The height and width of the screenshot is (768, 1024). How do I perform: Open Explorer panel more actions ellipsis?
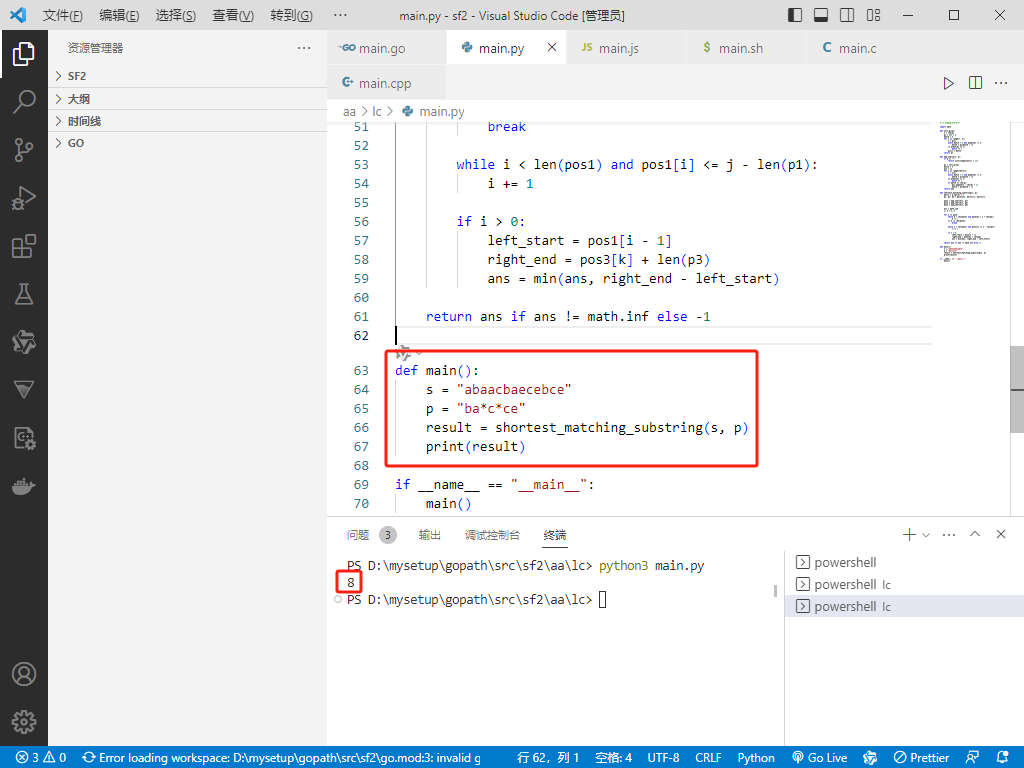click(304, 48)
